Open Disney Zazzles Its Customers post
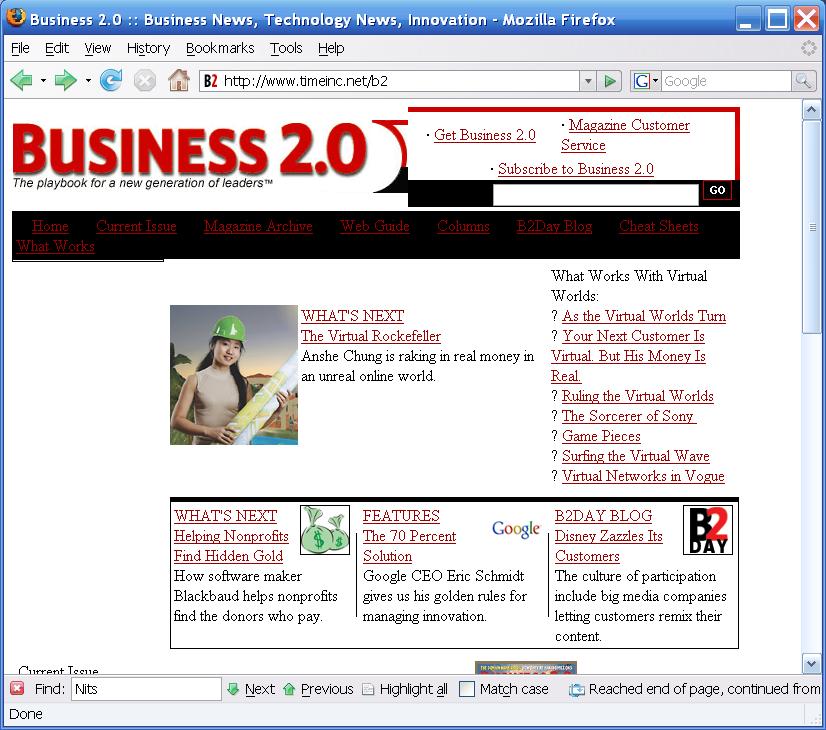Image resolution: width=826 pixels, height=730 pixels. (608, 546)
